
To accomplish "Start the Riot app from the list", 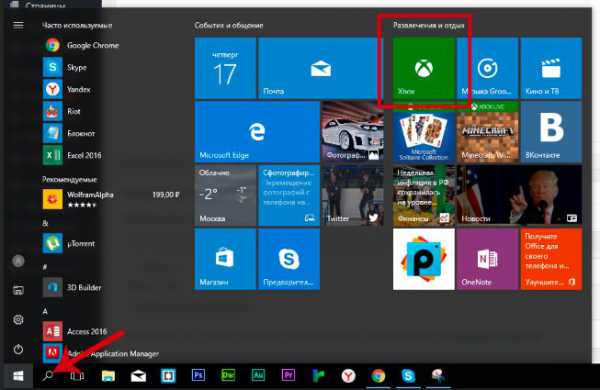I will [x=62, y=111].
